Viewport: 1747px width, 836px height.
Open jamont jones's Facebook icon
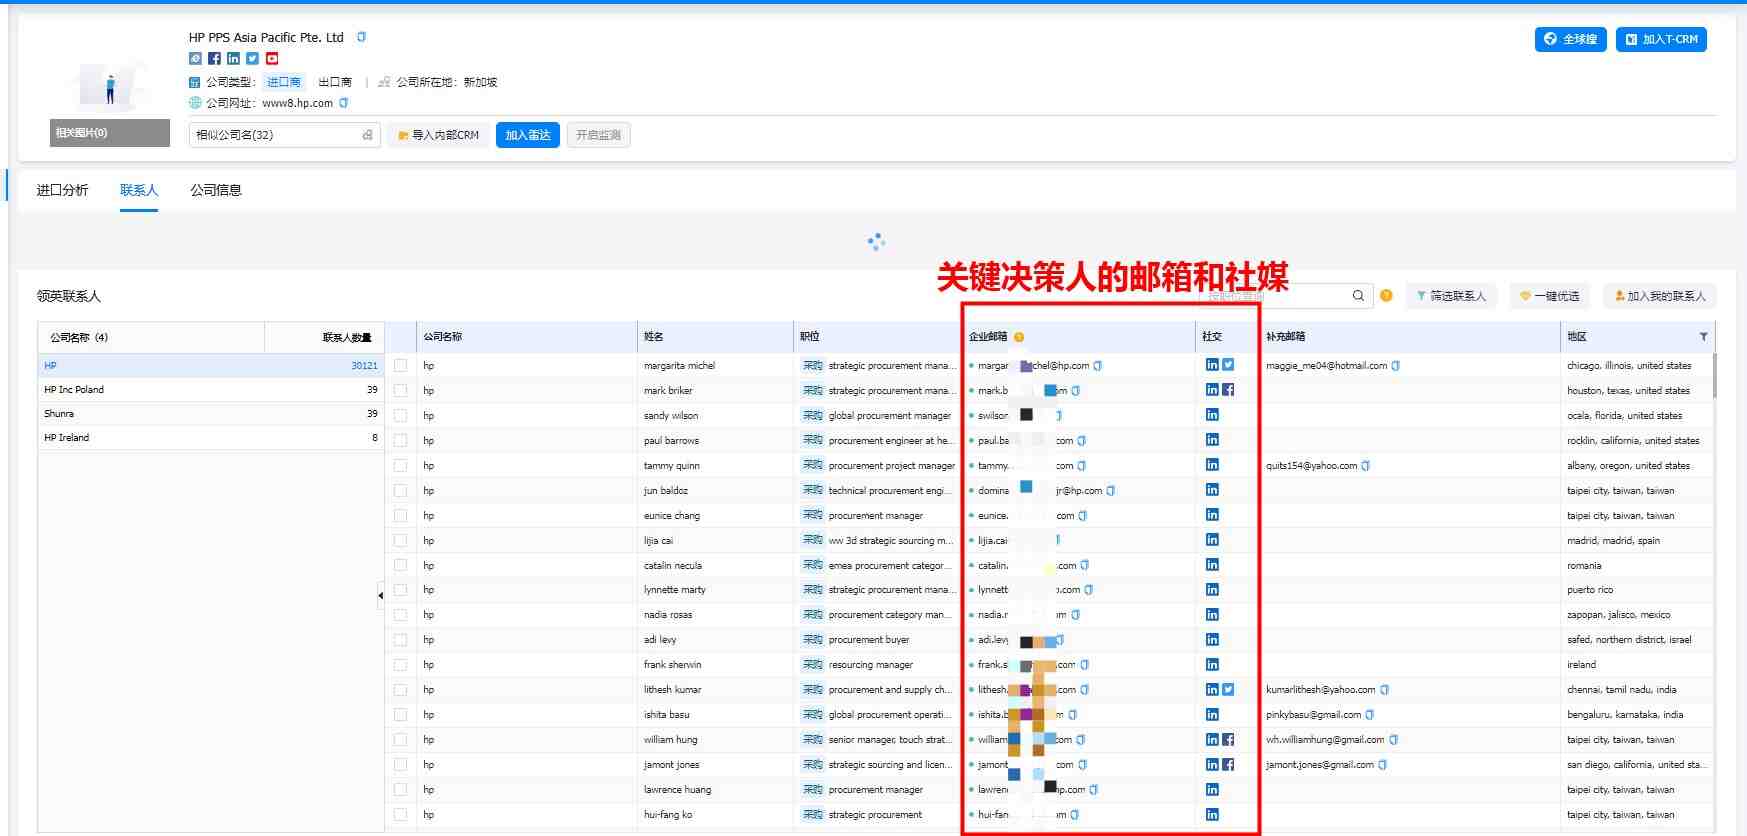pyautogui.click(x=1228, y=765)
